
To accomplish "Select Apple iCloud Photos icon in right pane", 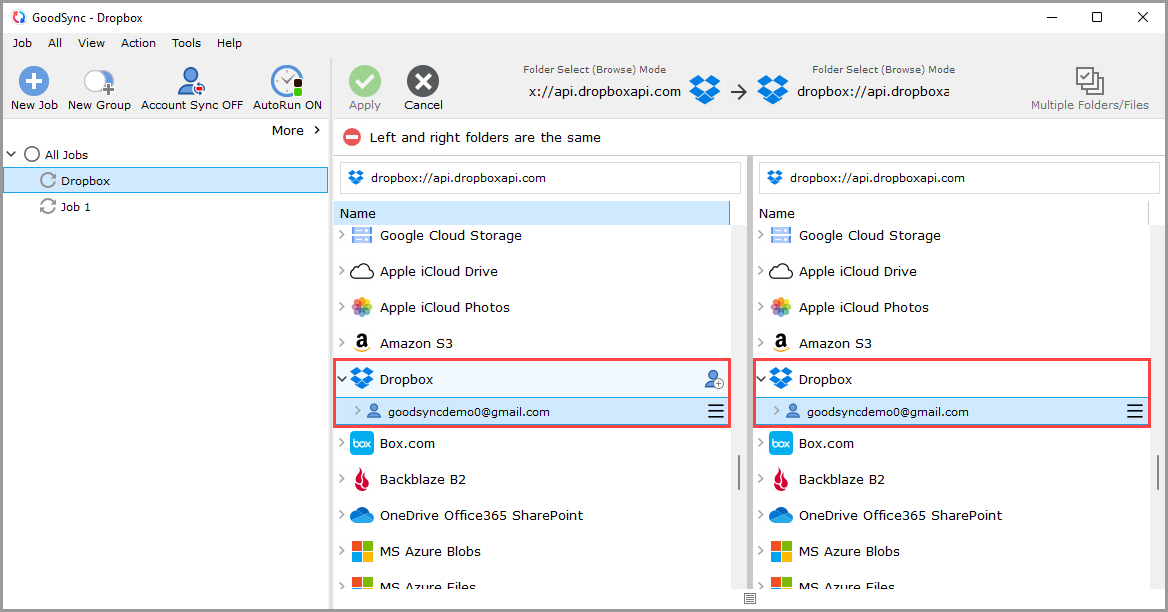I will point(781,307).
